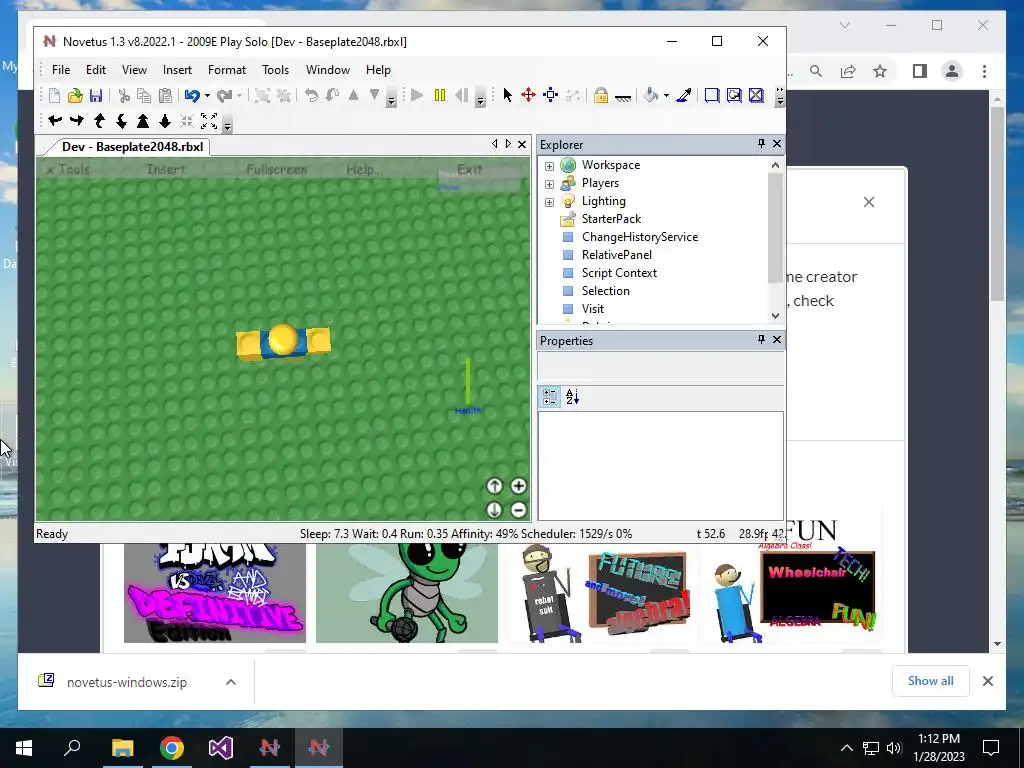Click the first square Surface tool icon
The width and height of the screenshot is (1024, 768).
tap(712, 95)
